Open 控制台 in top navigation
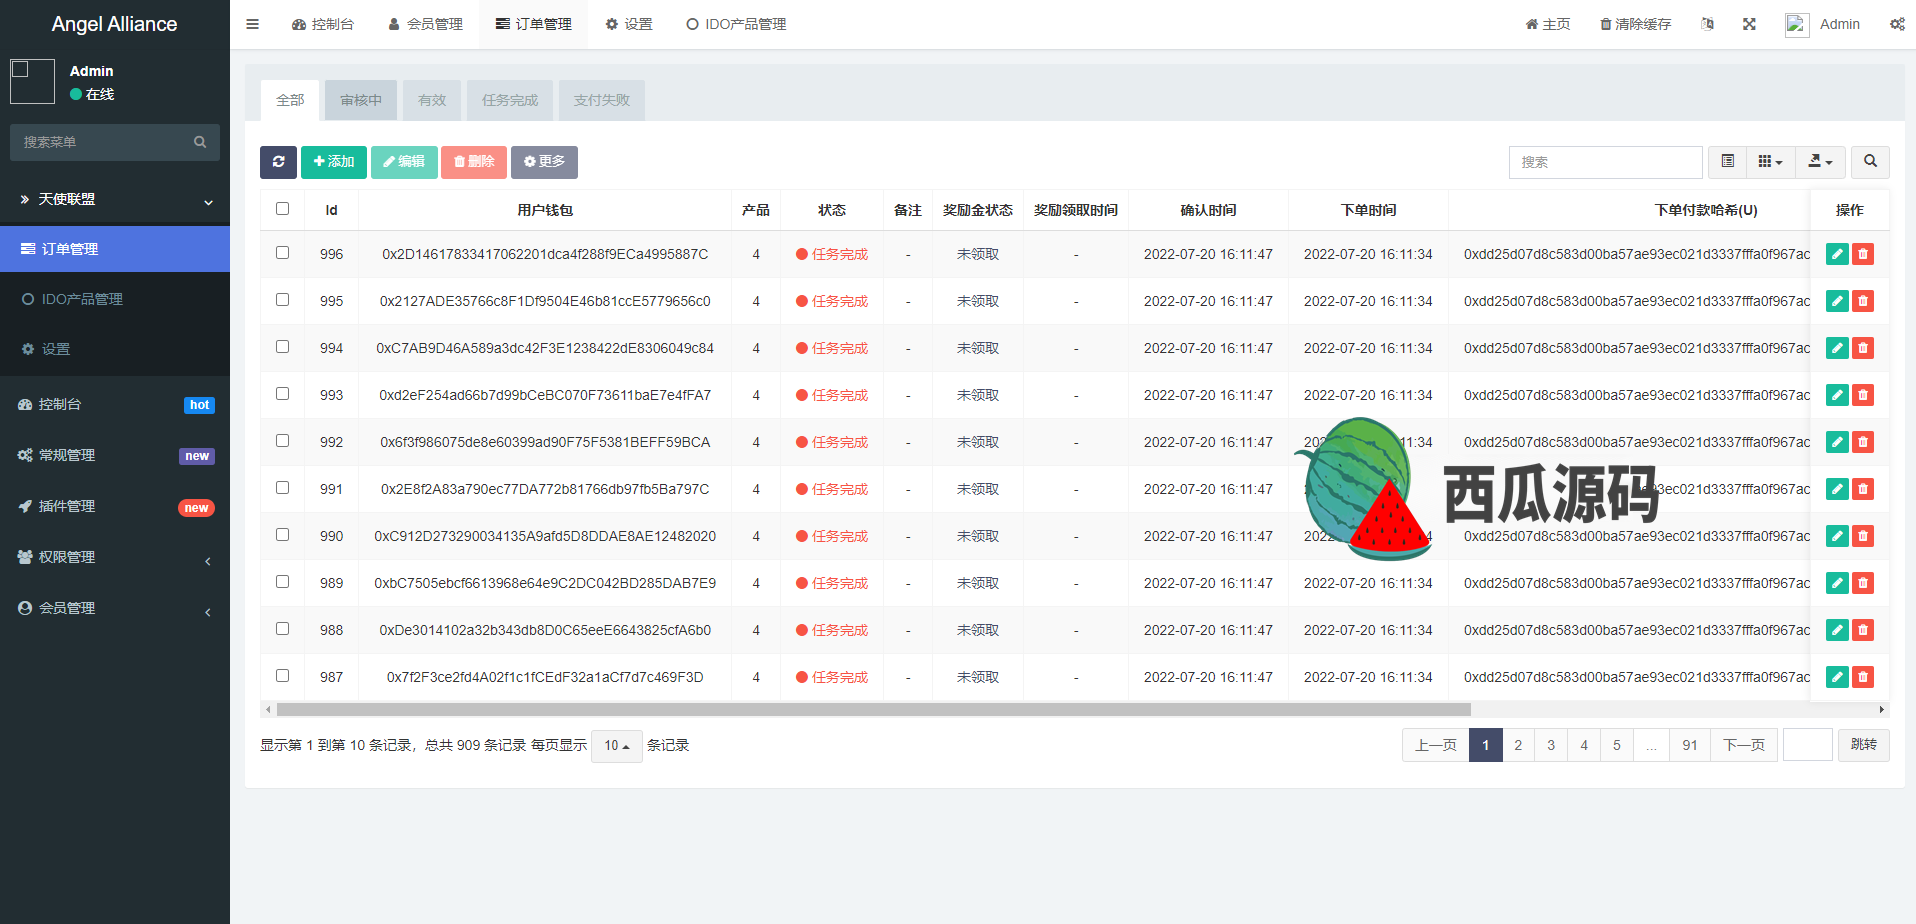Screen dimensions: 1916x924 323,24
